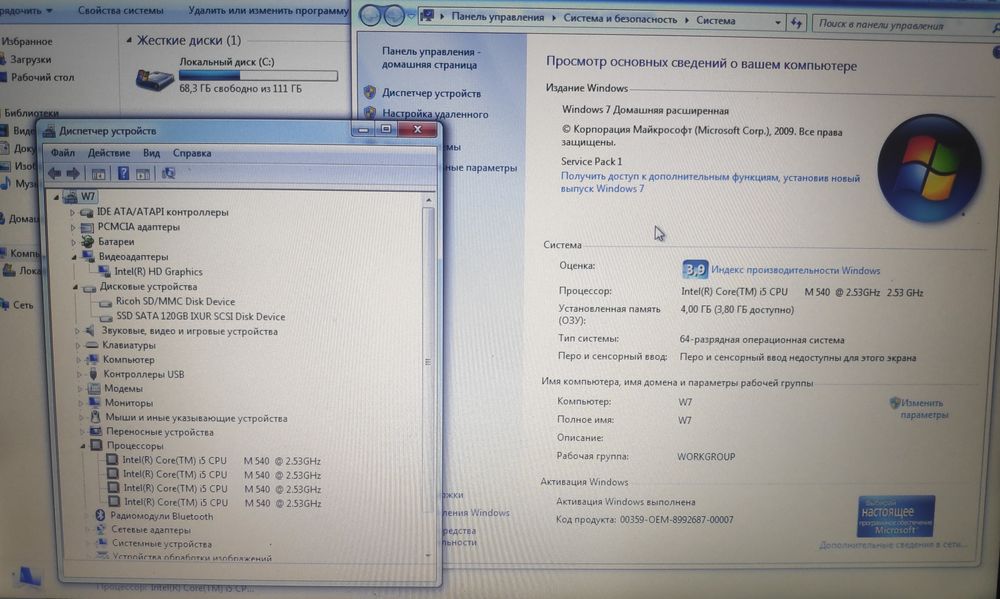Click the 3,9 performance score badge
Screen dimensions: 1000x599
(x=695, y=269)
